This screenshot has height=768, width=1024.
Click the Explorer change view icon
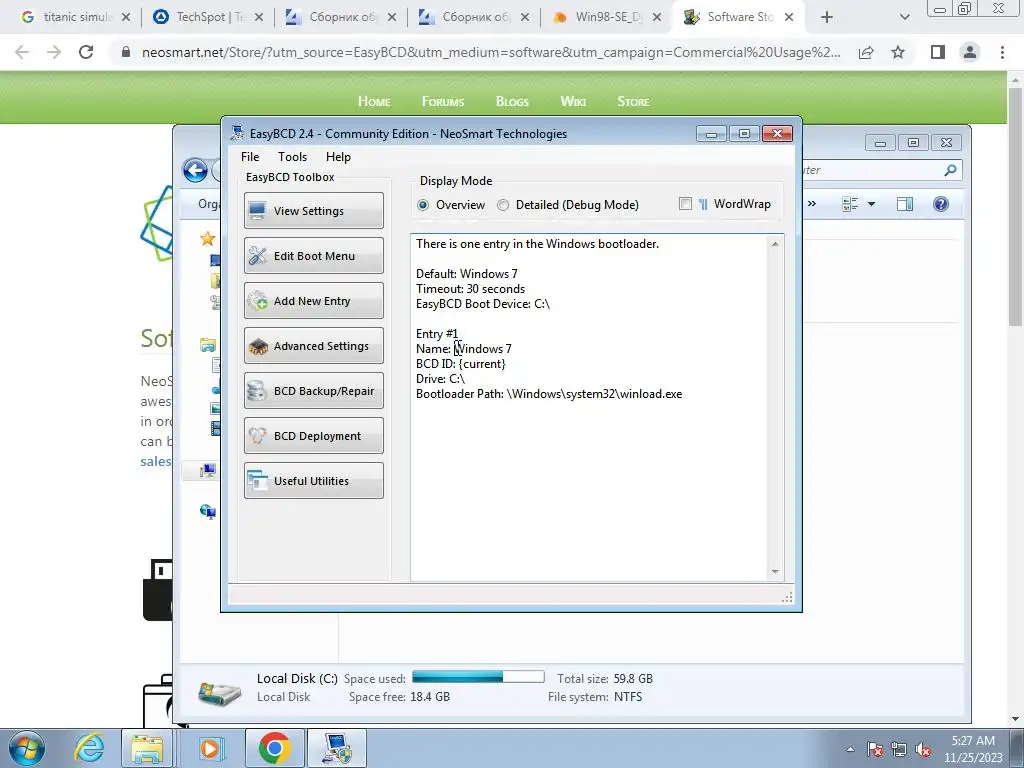tap(850, 204)
